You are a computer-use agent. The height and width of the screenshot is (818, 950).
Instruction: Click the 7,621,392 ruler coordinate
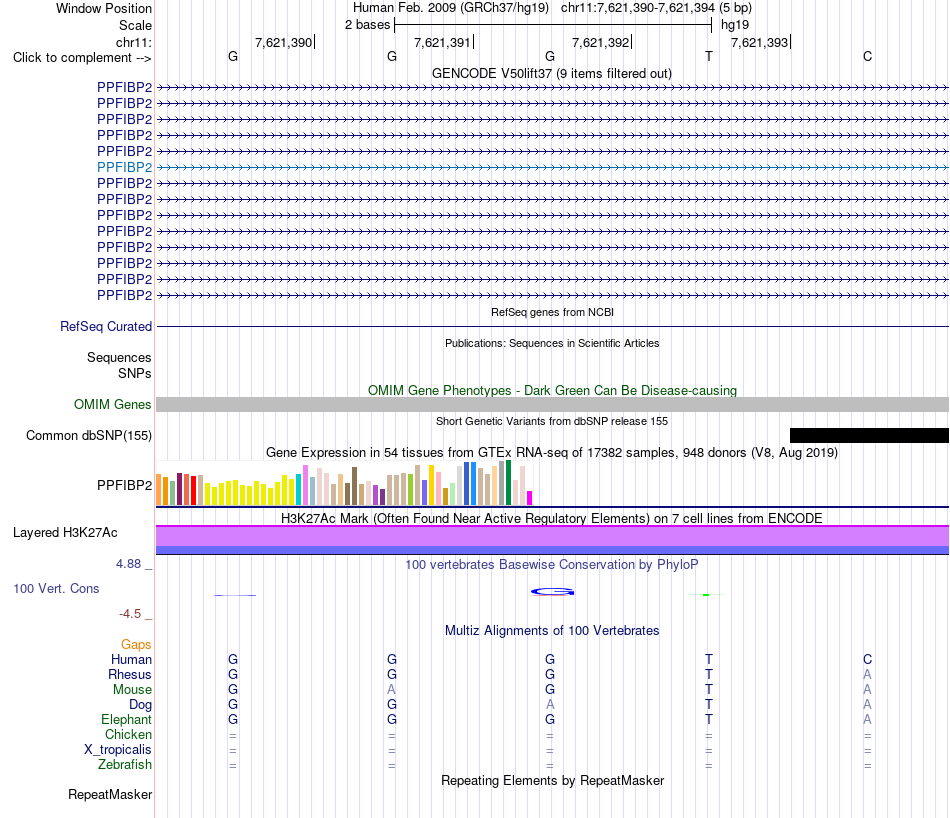(x=600, y=42)
